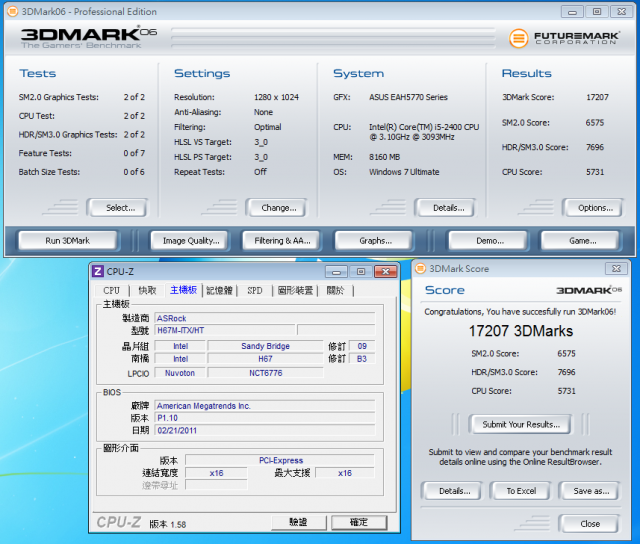
Task: Switch to the 快取 tab in CPU-Z
Action: tap(147, 291)
